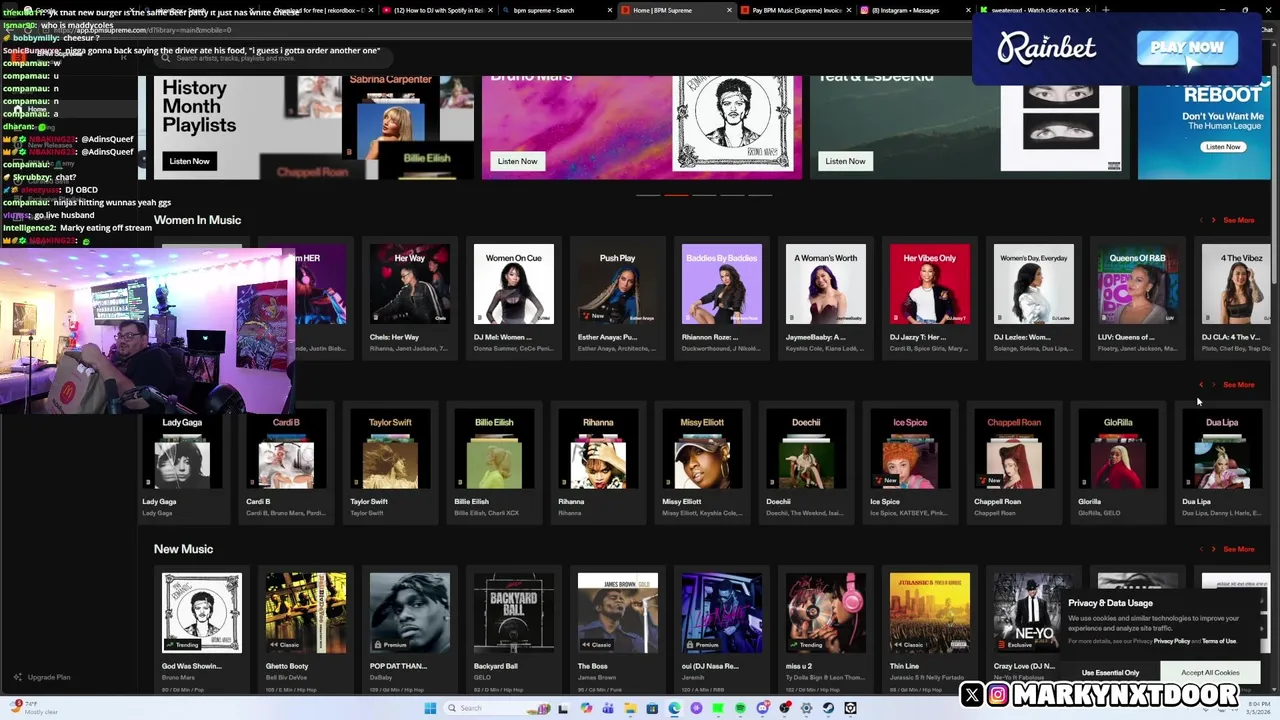Click Listen Now on History Month Playlists banner
The height and width of the screenshot is (720, 1280).
[189, 161]
